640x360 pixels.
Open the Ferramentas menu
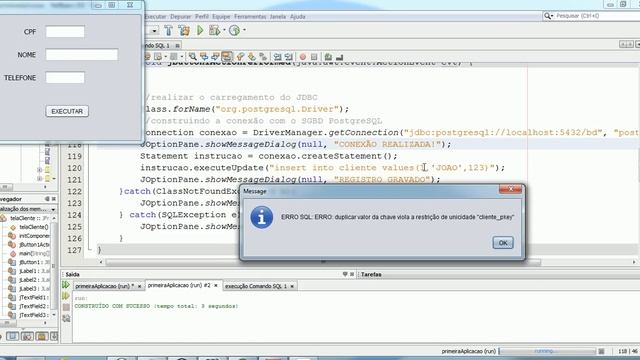pos(250,17)
